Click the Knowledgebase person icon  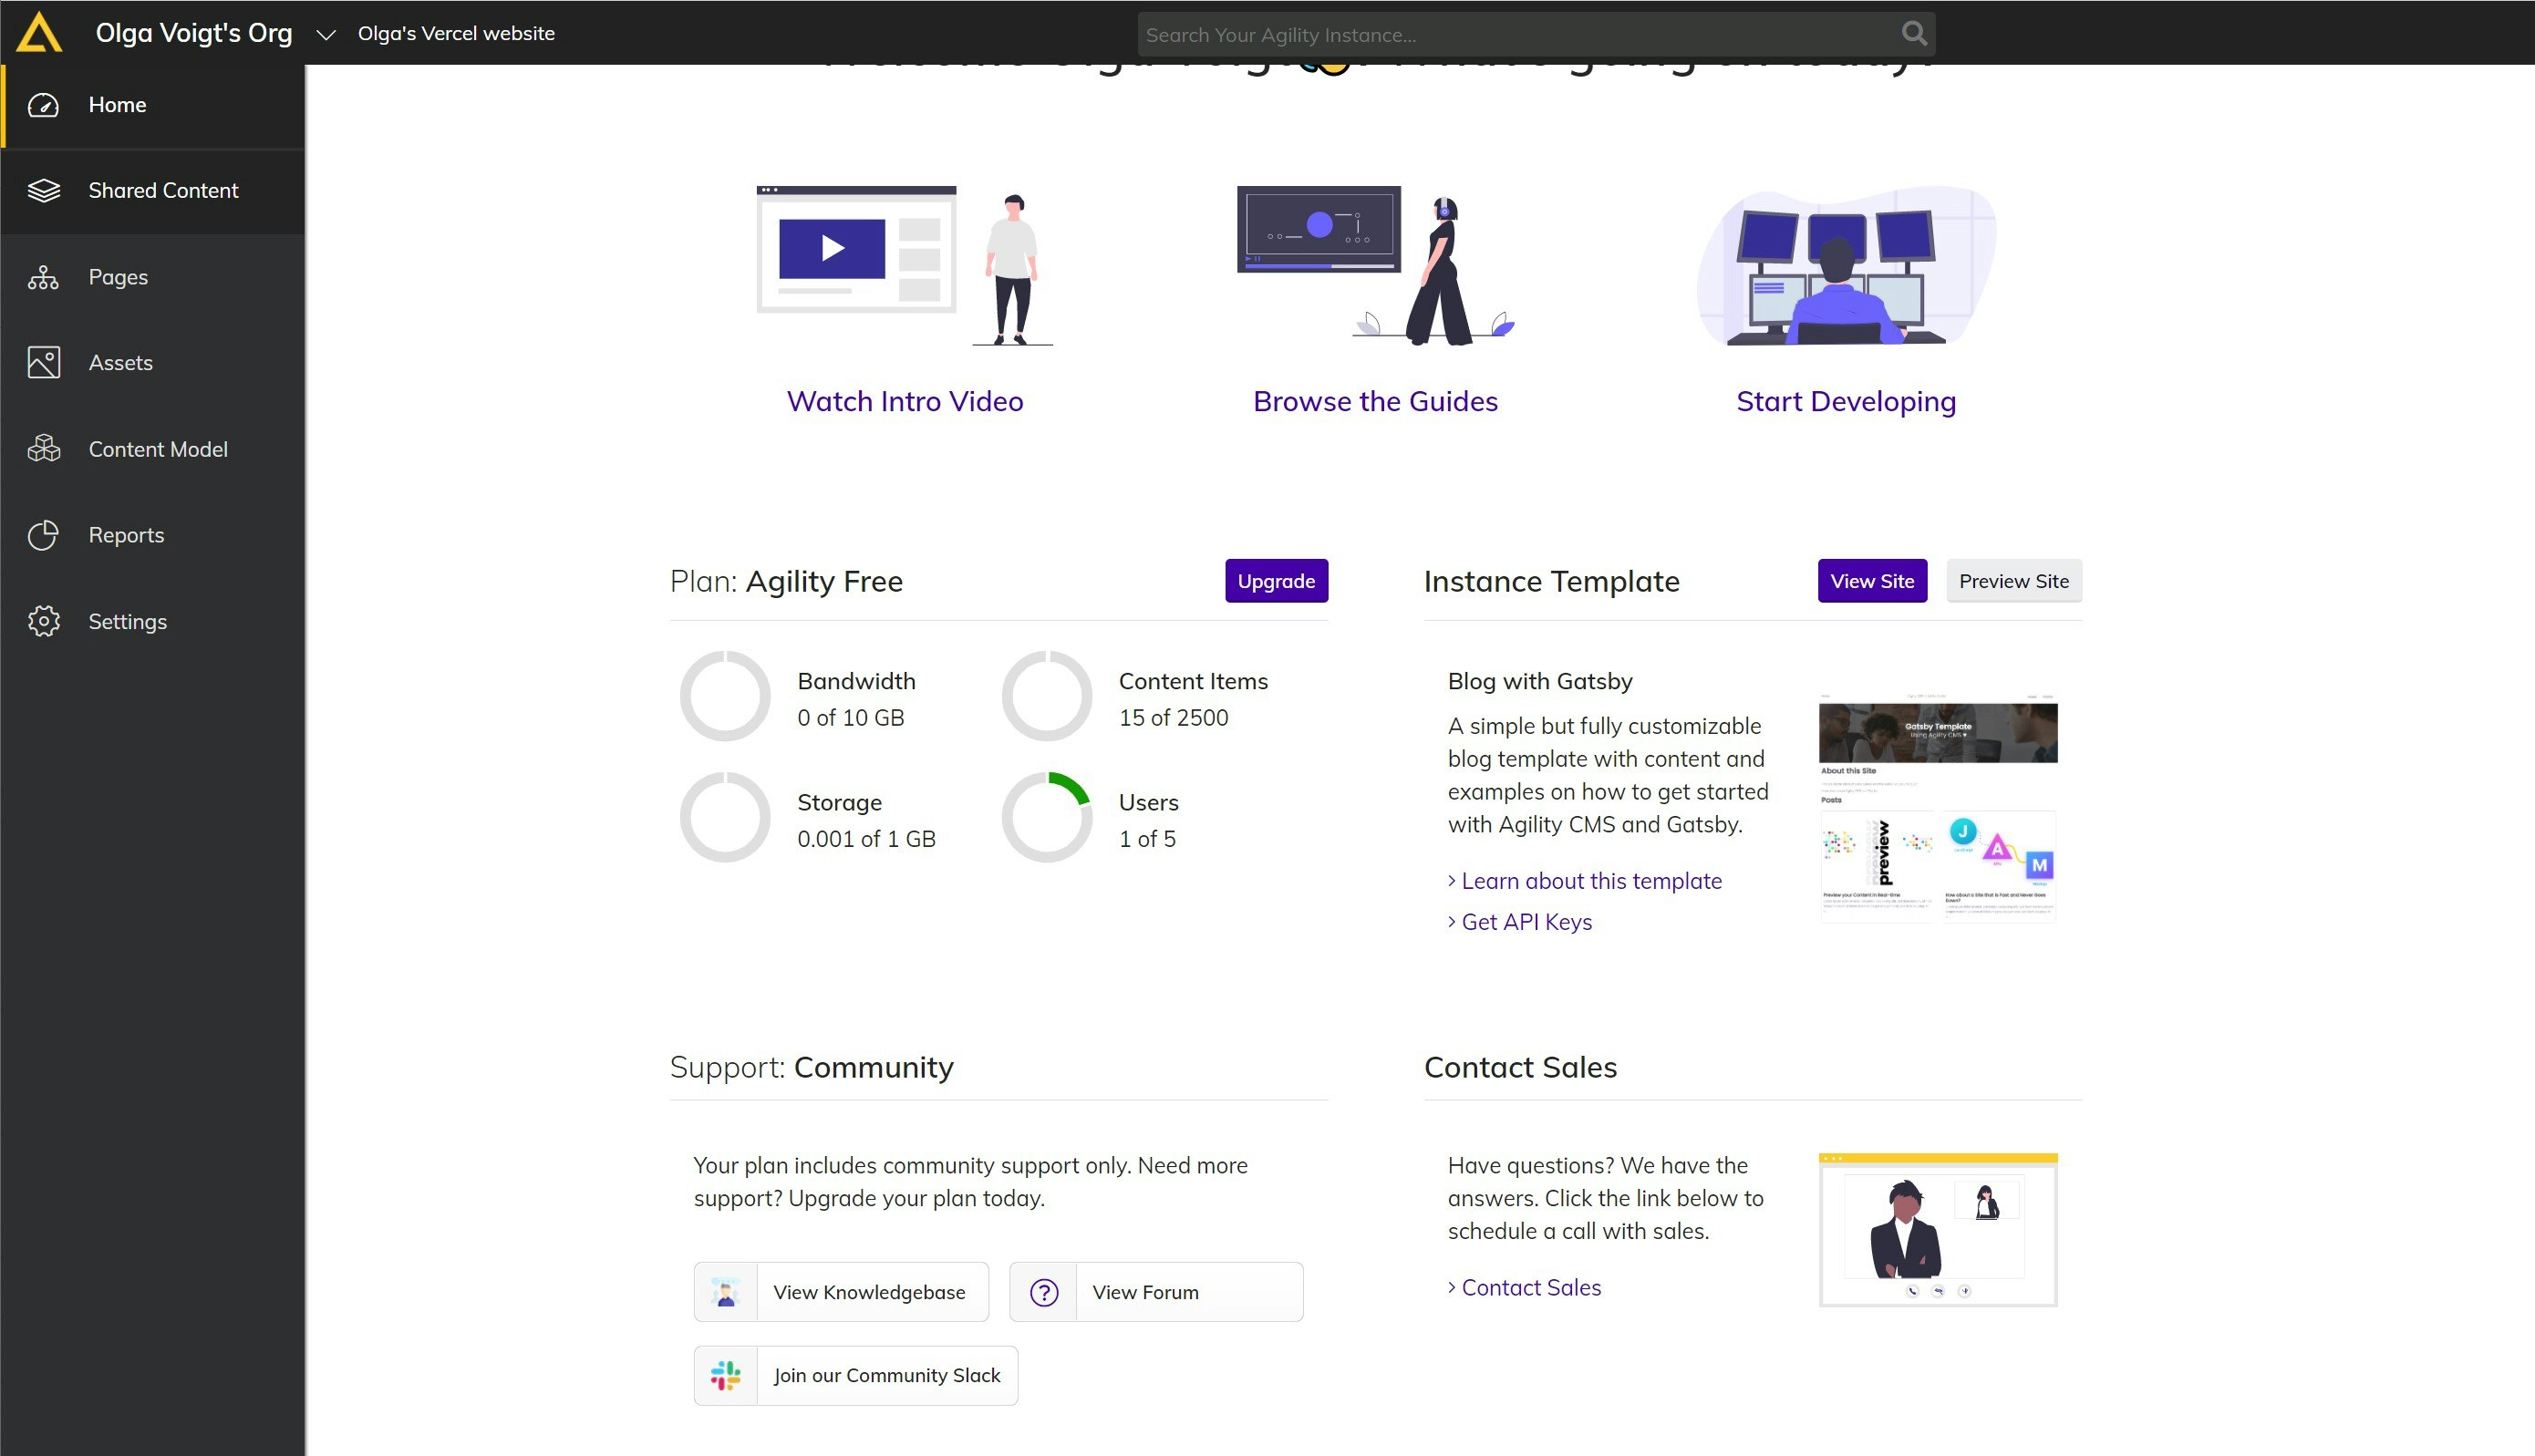(x=726, y=1291)
